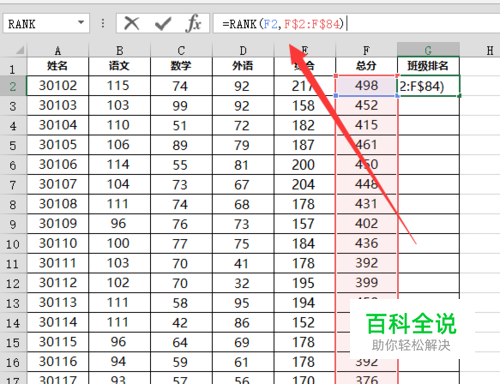Expand the Name Box dropdown arrow
Image resolution: width=500 pixels, height=384 pixels.
pos(81,23)
